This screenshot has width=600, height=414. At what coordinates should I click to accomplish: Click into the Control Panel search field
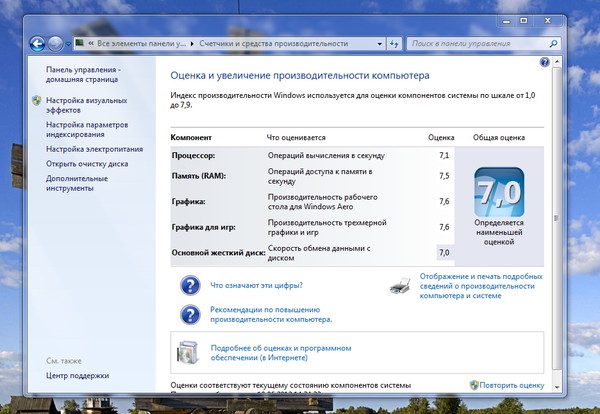478,44
